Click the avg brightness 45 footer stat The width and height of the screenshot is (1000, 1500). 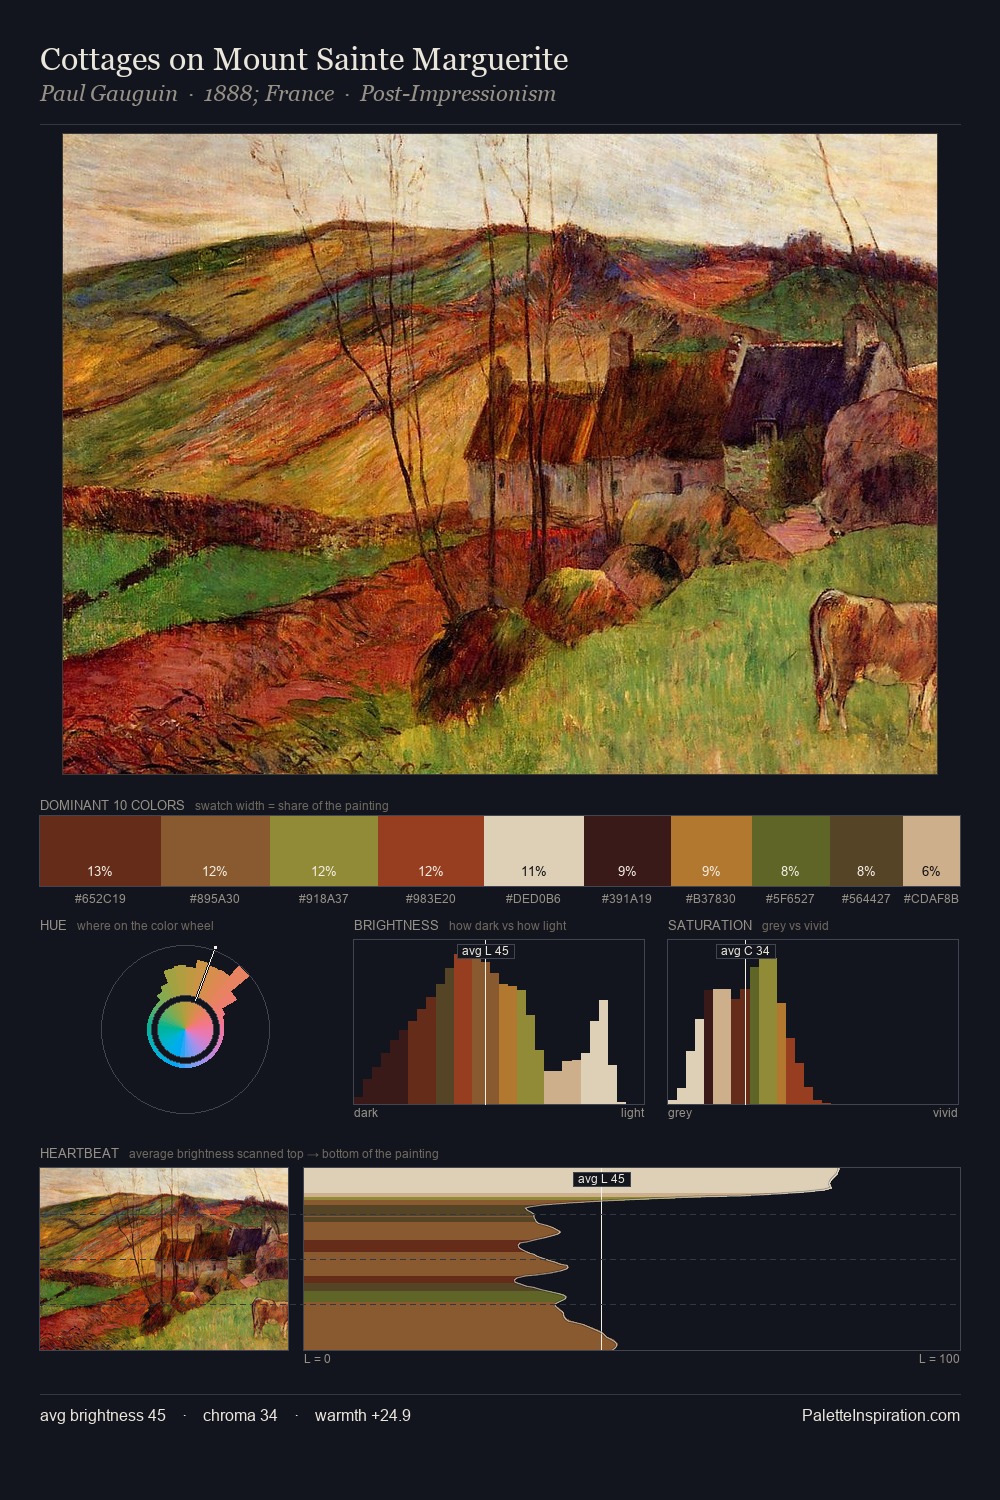(x=103, y=1415)
